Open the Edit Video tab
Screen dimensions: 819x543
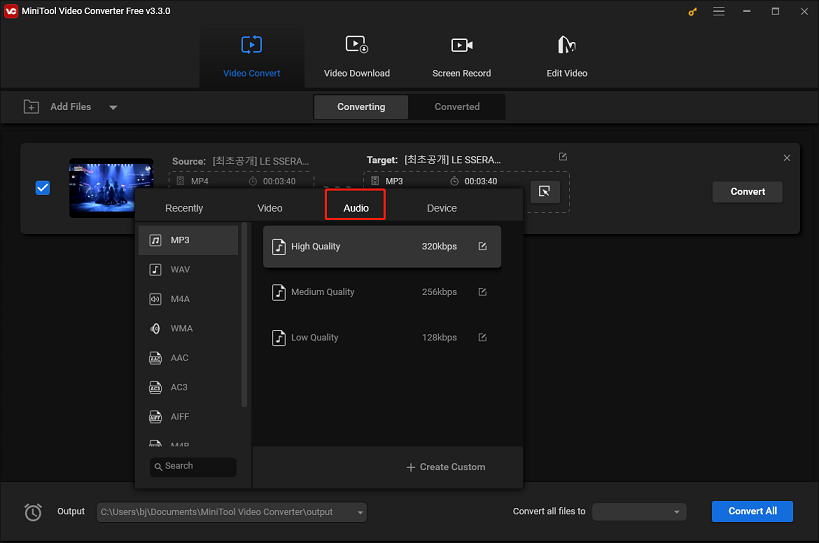567,57
